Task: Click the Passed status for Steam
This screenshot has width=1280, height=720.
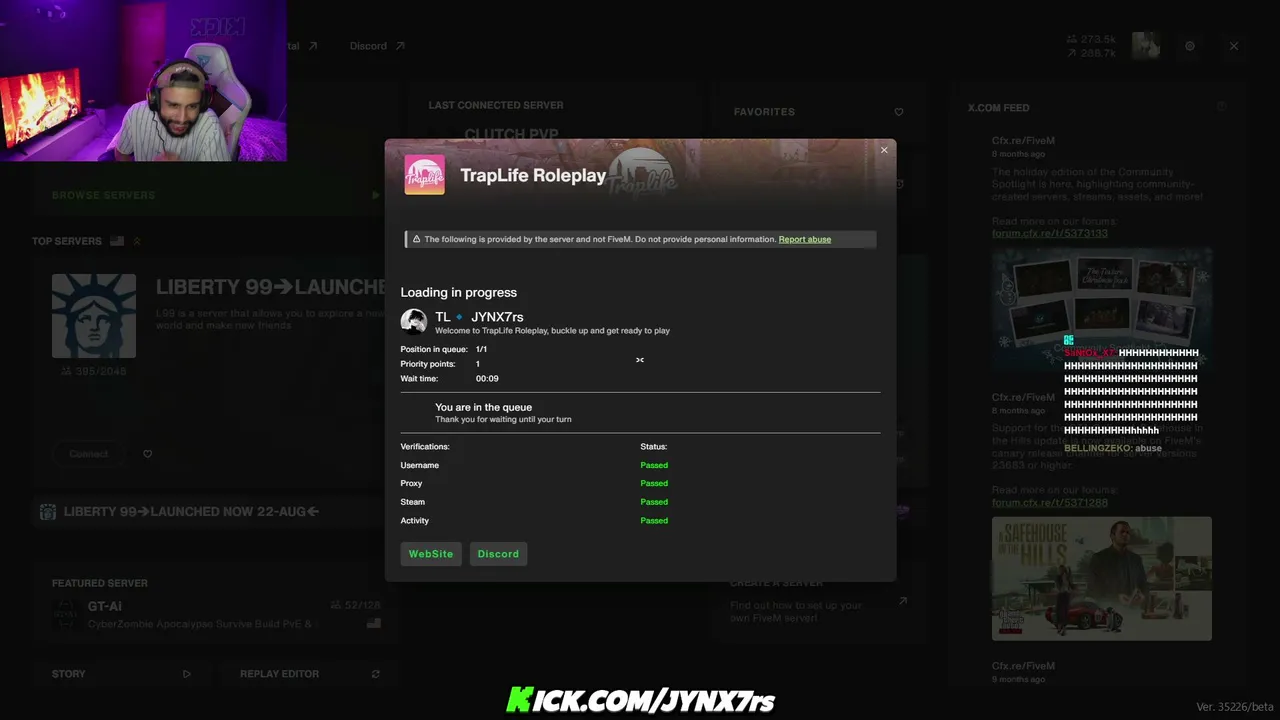Action: [x=654, y=502]
